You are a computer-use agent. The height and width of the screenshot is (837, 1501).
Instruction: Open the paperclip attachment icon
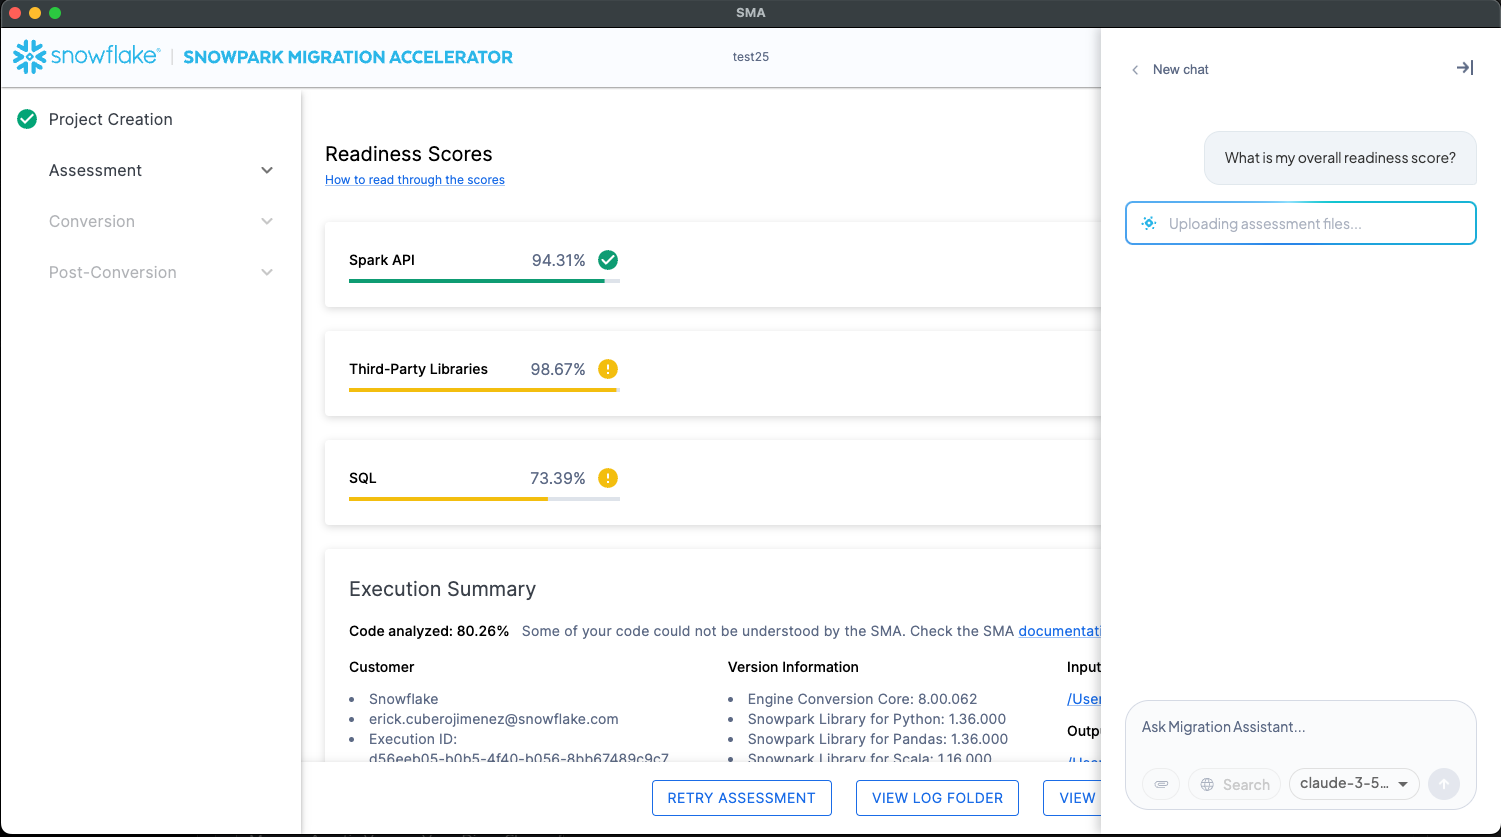click(1161, 784)
